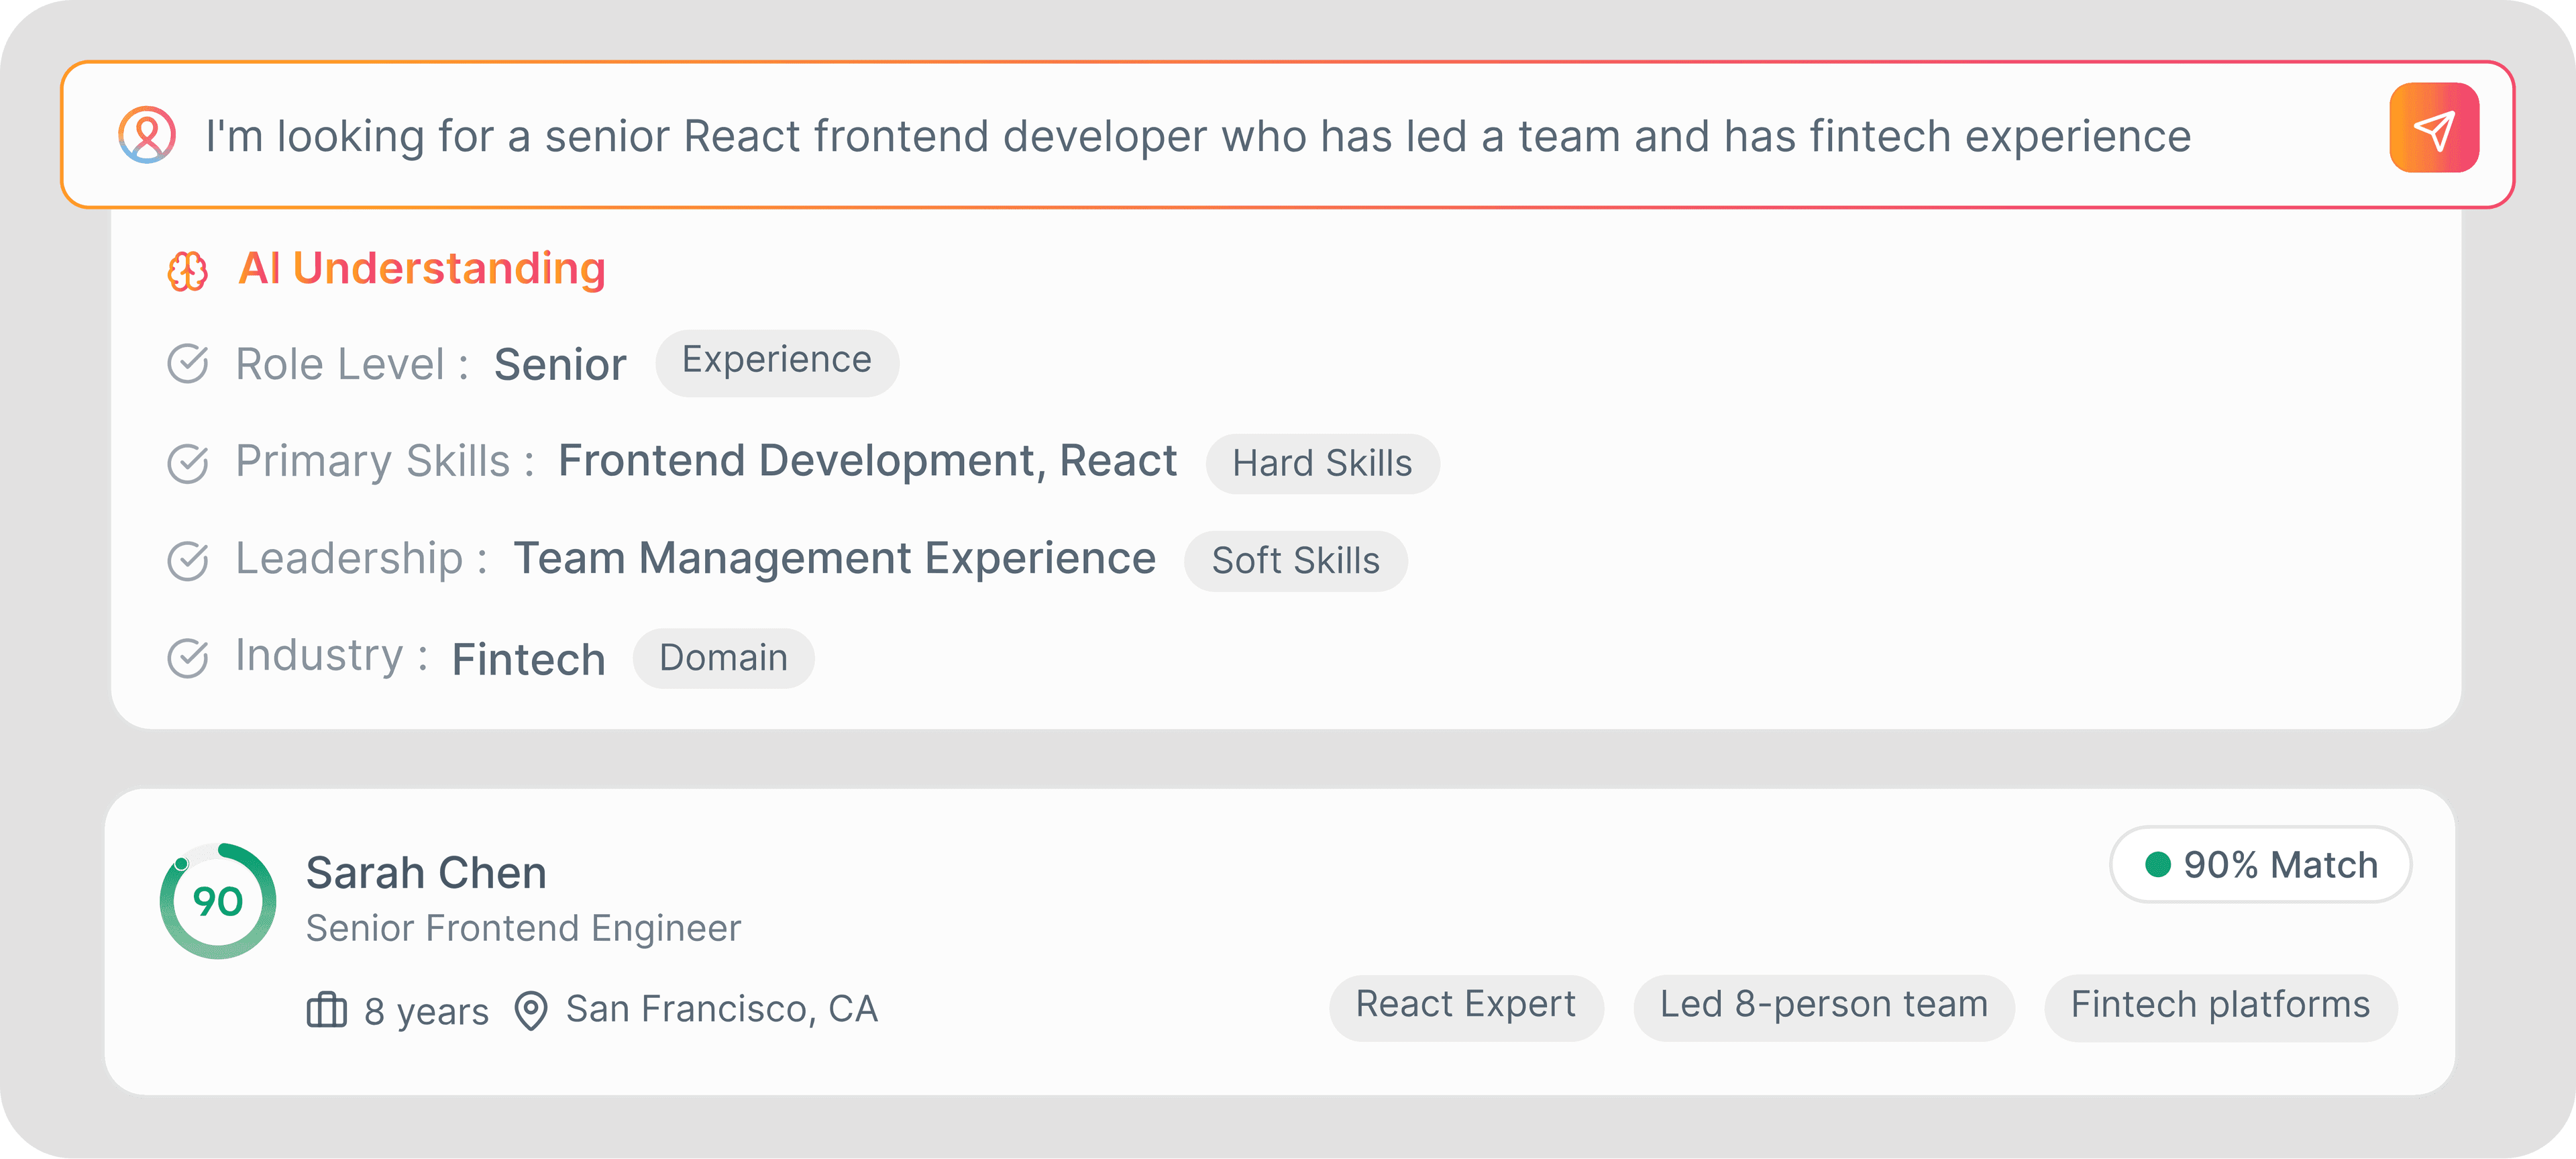Click the React Expert chip
The image size is (2576, 1159).
coord(1465,1006)
